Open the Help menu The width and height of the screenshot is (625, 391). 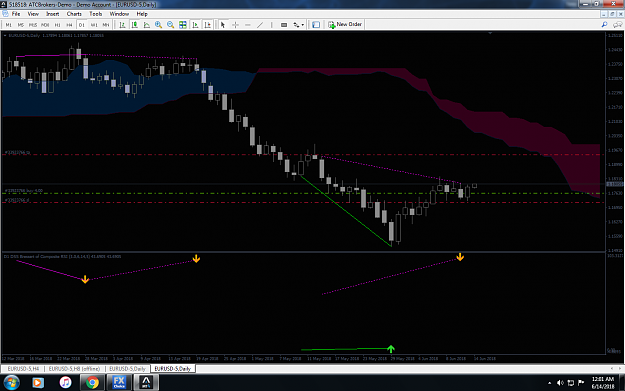[142, 14]
